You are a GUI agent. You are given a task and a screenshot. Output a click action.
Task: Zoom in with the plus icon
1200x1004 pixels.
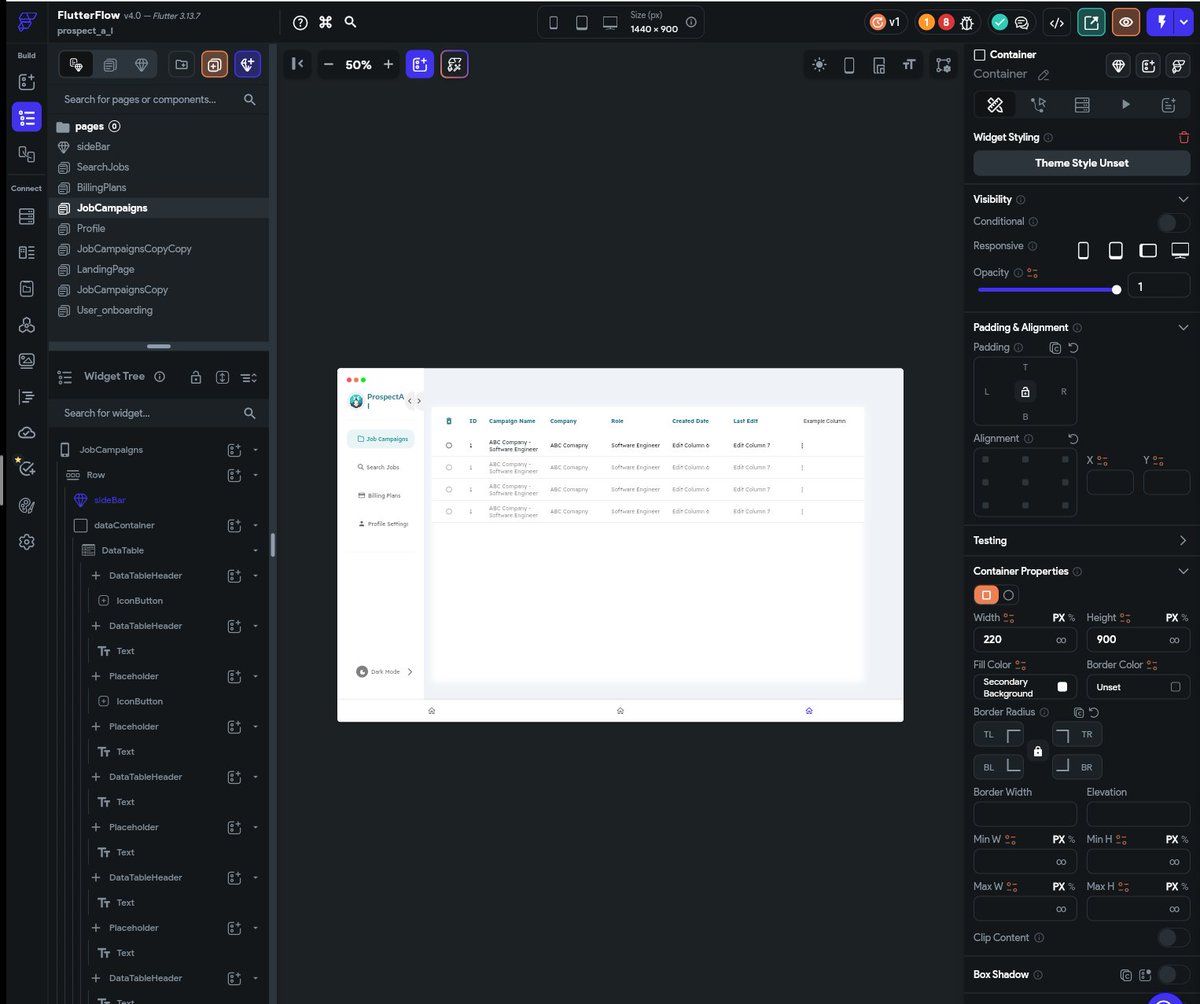389,64
